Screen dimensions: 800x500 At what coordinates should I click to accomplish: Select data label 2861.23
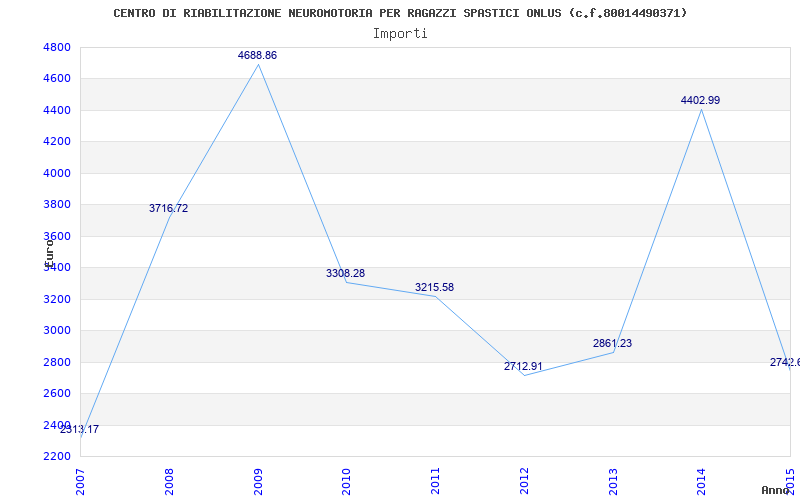click(612, 343)
